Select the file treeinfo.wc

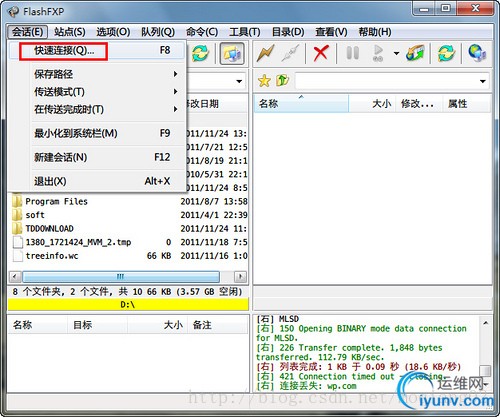pos(52,256)
